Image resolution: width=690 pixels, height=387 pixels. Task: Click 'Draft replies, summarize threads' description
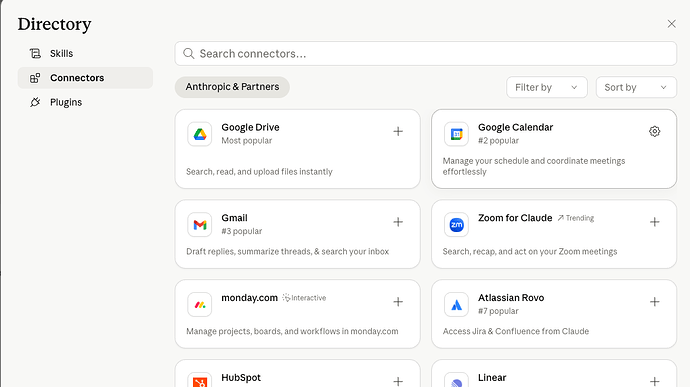tap(287, 251)
